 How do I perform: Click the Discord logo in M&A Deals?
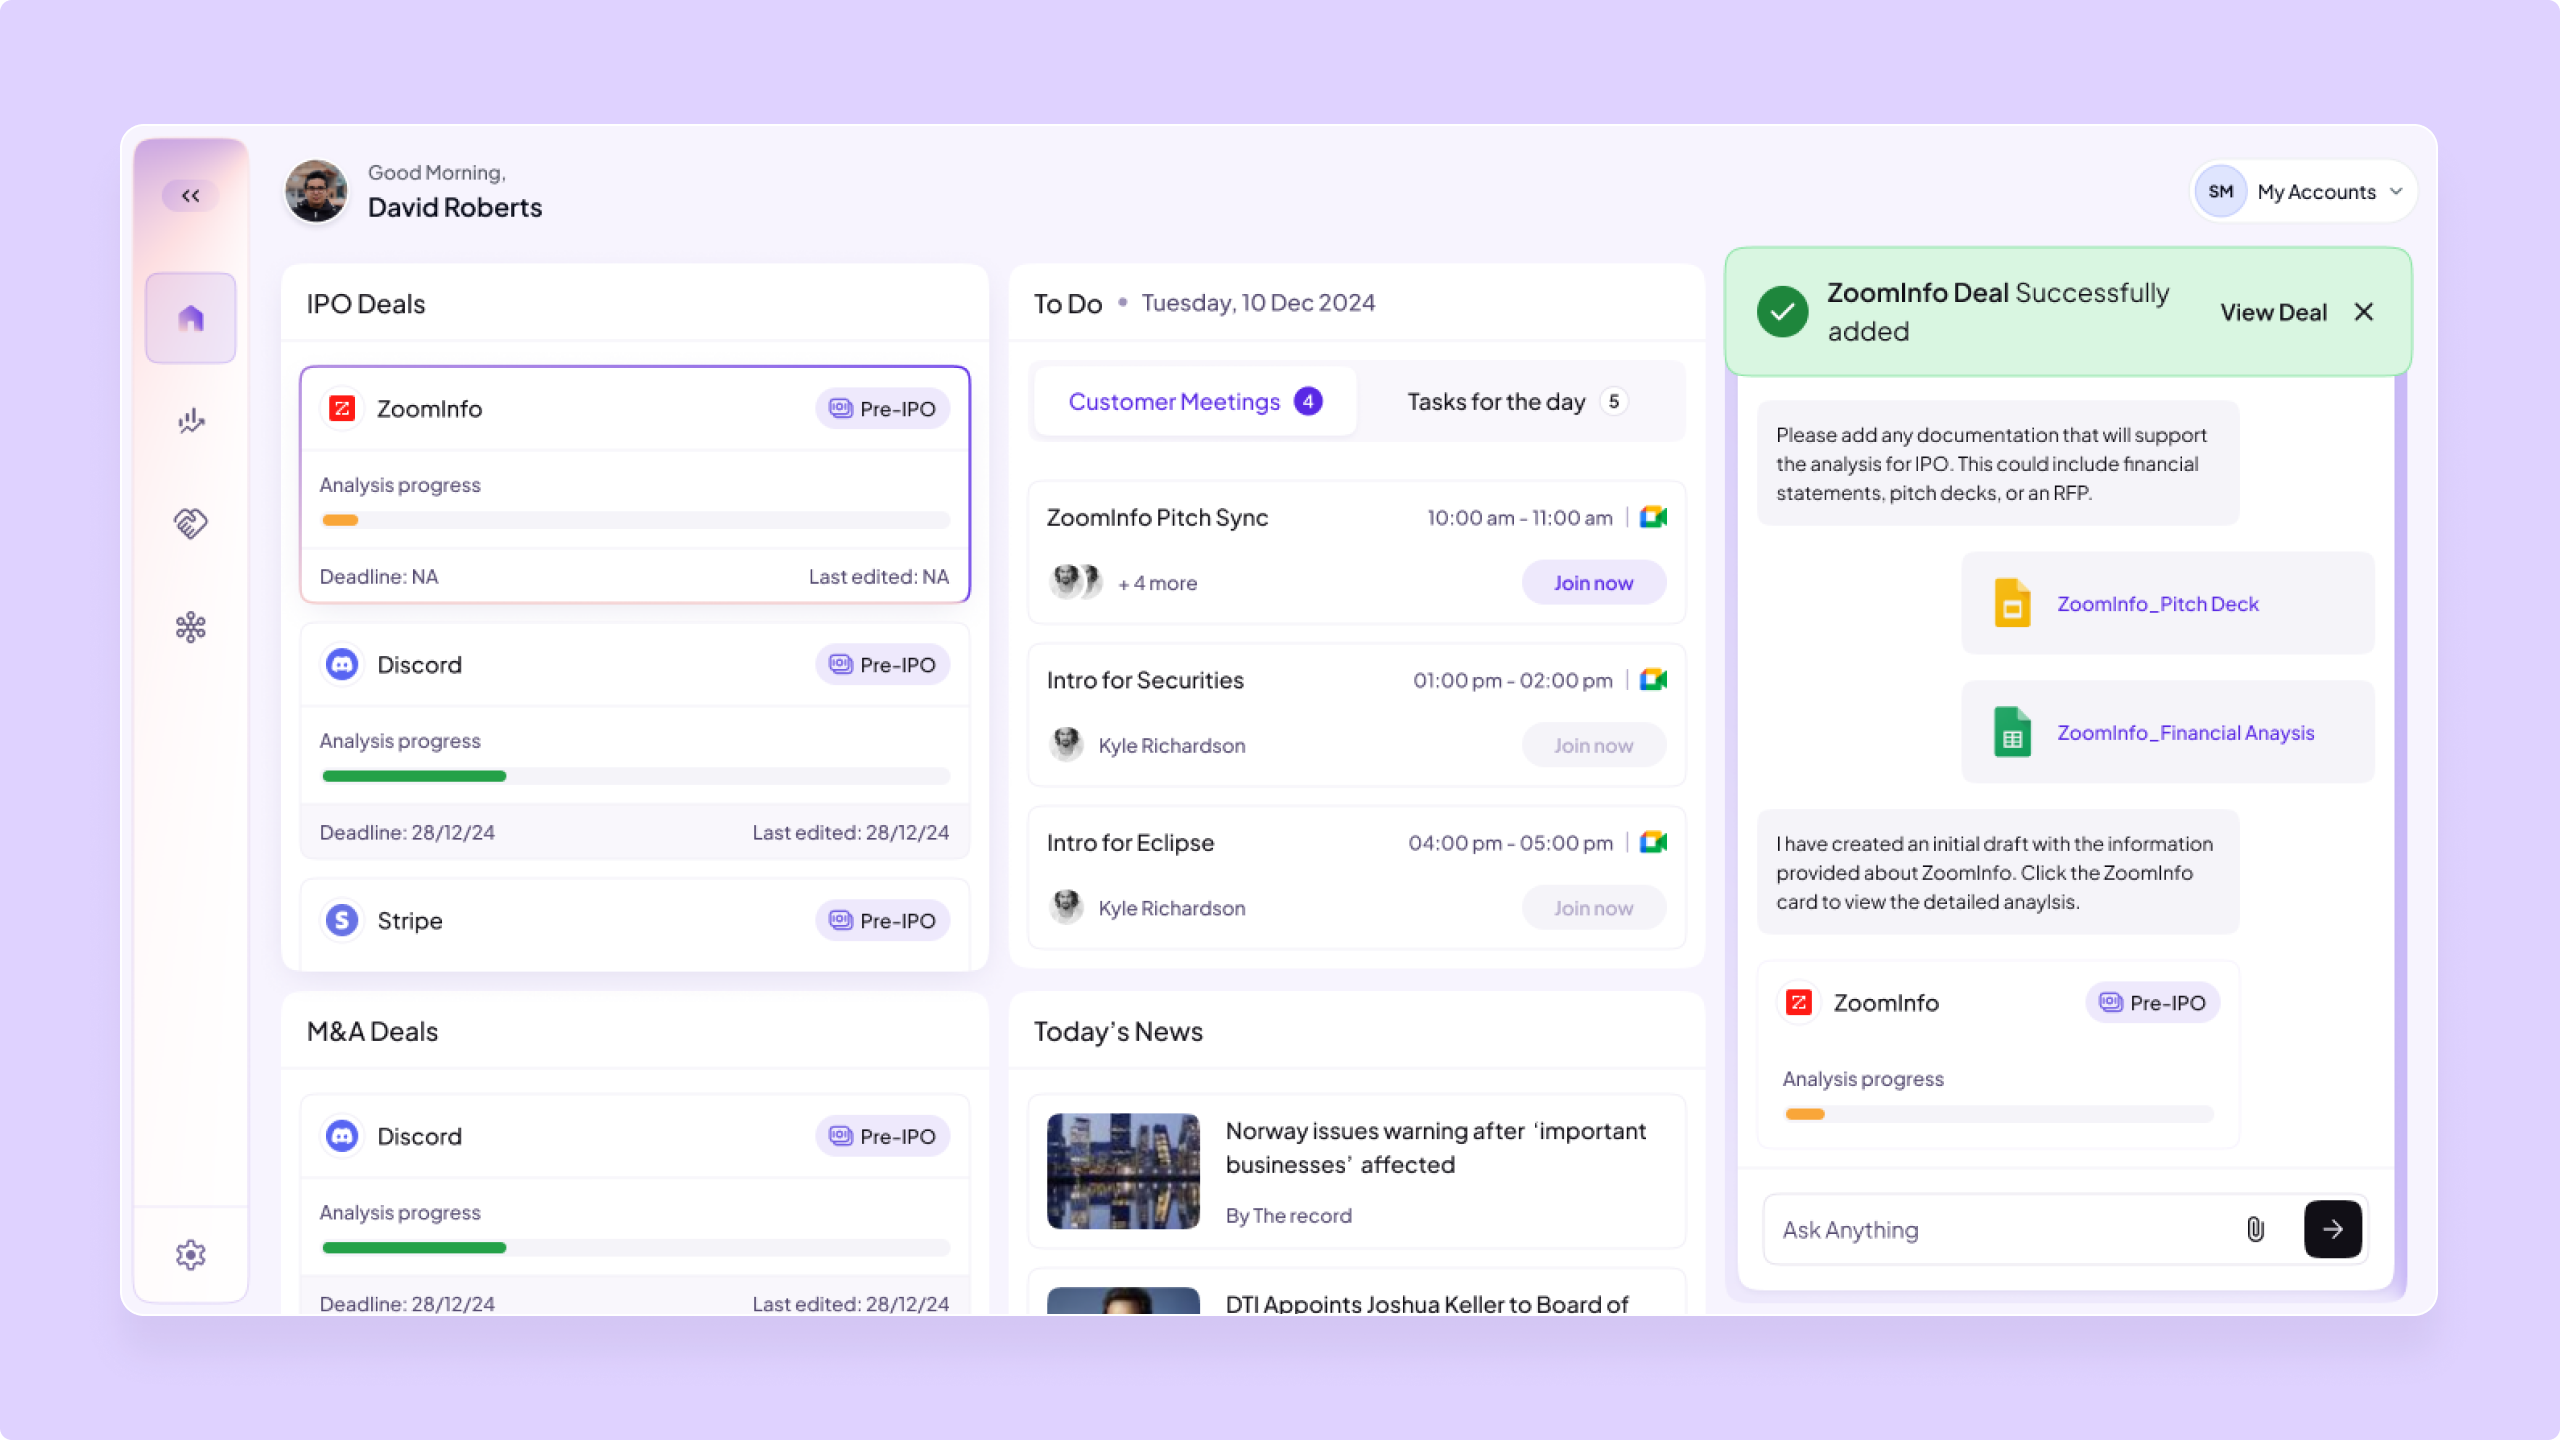point(342,1136)
